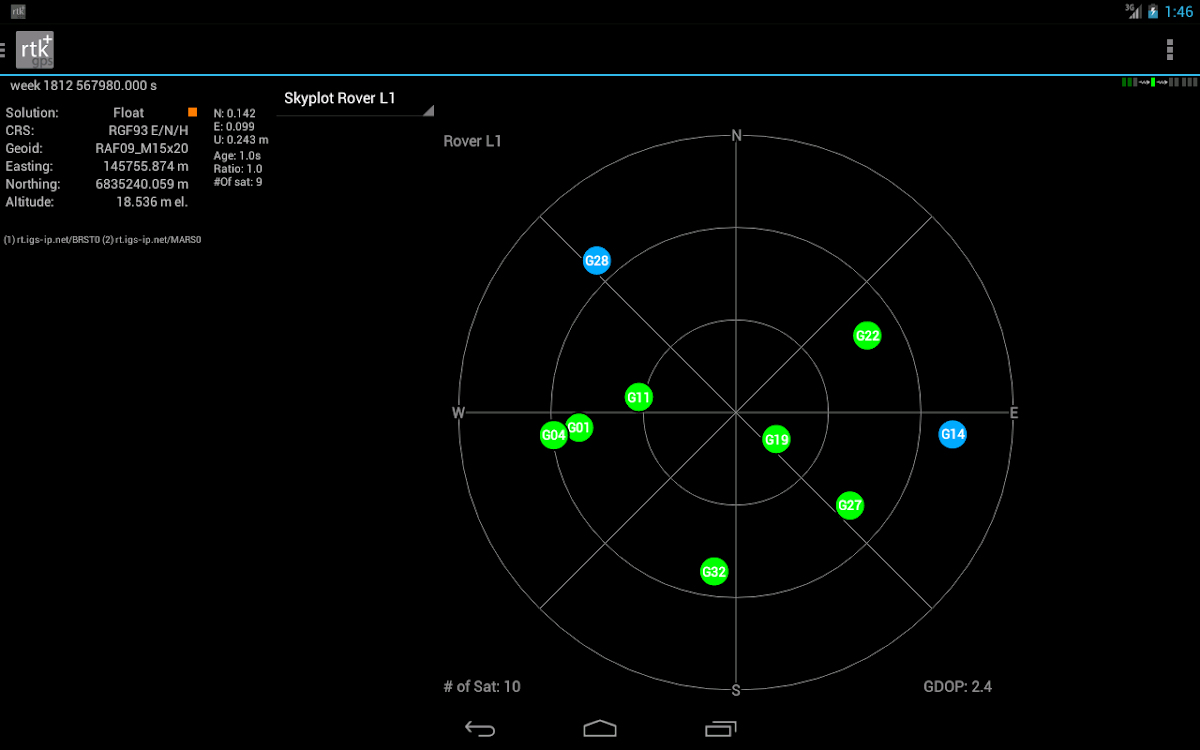Select the G11 satellite marker
1200x750 pixels.
639,397
